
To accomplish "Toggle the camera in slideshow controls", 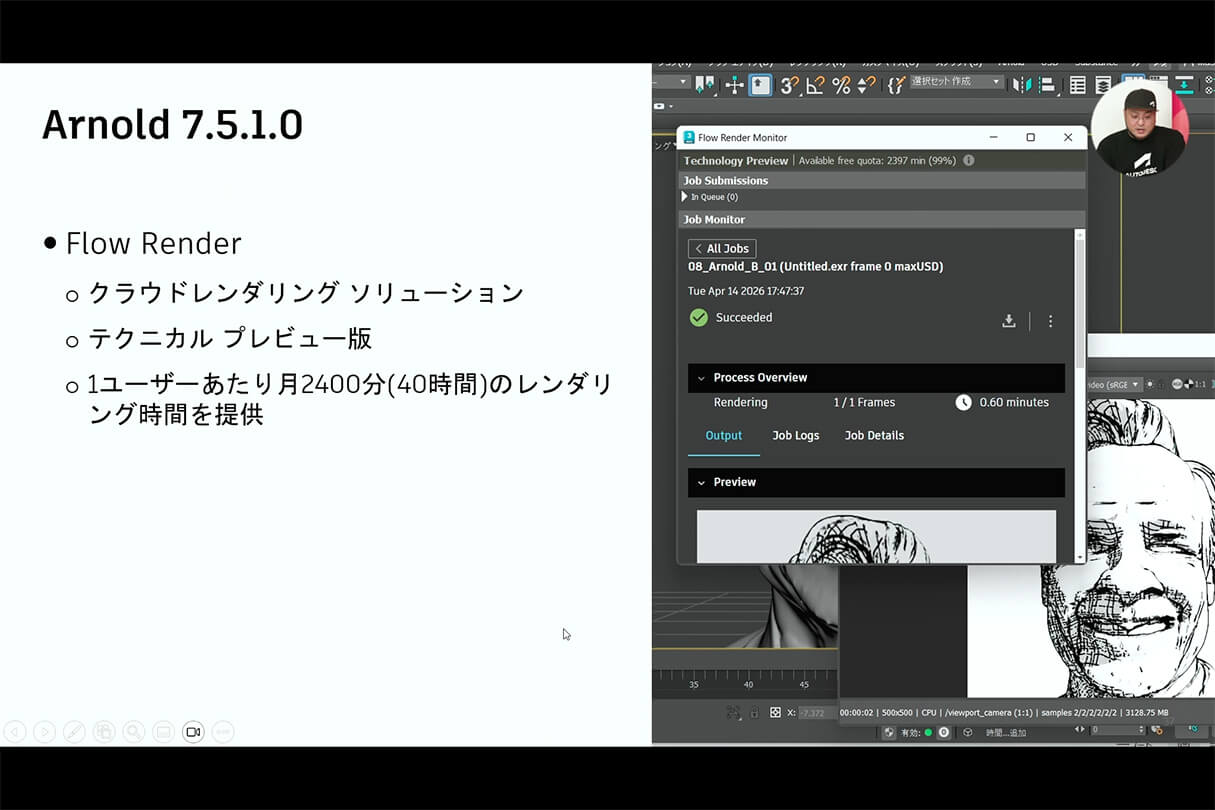I will click(x=193, y=732).
